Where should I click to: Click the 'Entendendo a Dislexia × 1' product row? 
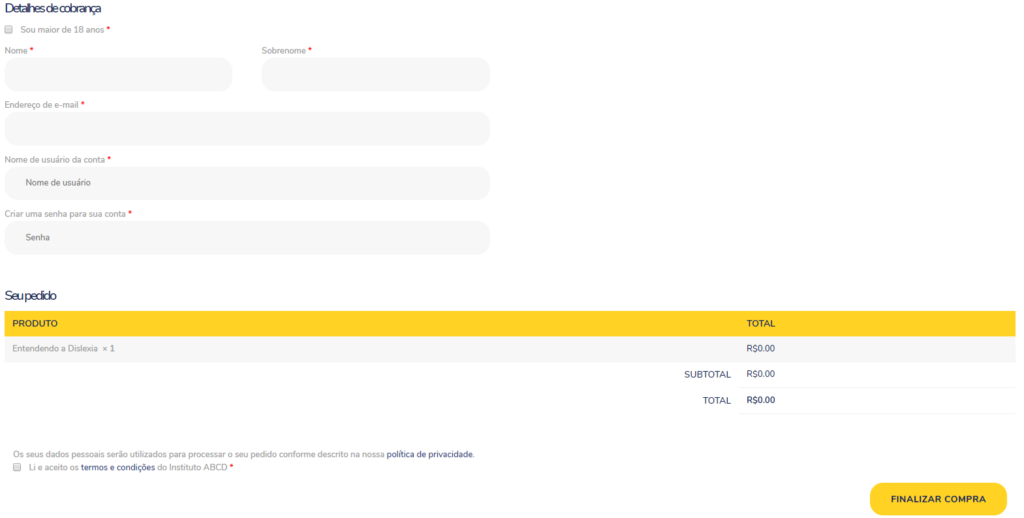[509, 349]
